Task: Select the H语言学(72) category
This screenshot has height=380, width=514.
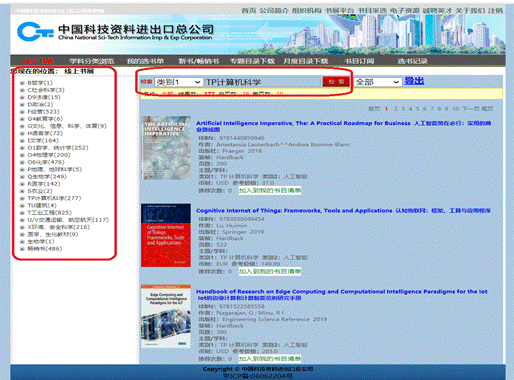Action: pos(45,133)
